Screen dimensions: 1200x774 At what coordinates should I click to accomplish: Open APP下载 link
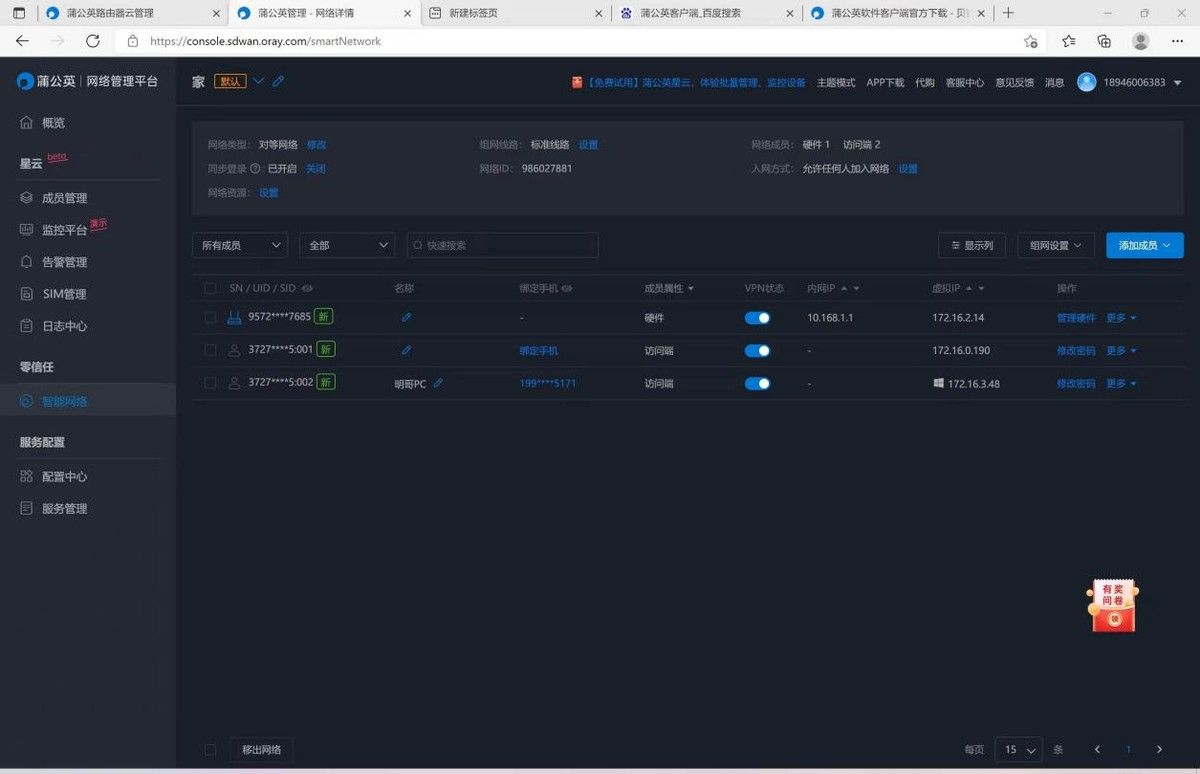pos(885,83)
